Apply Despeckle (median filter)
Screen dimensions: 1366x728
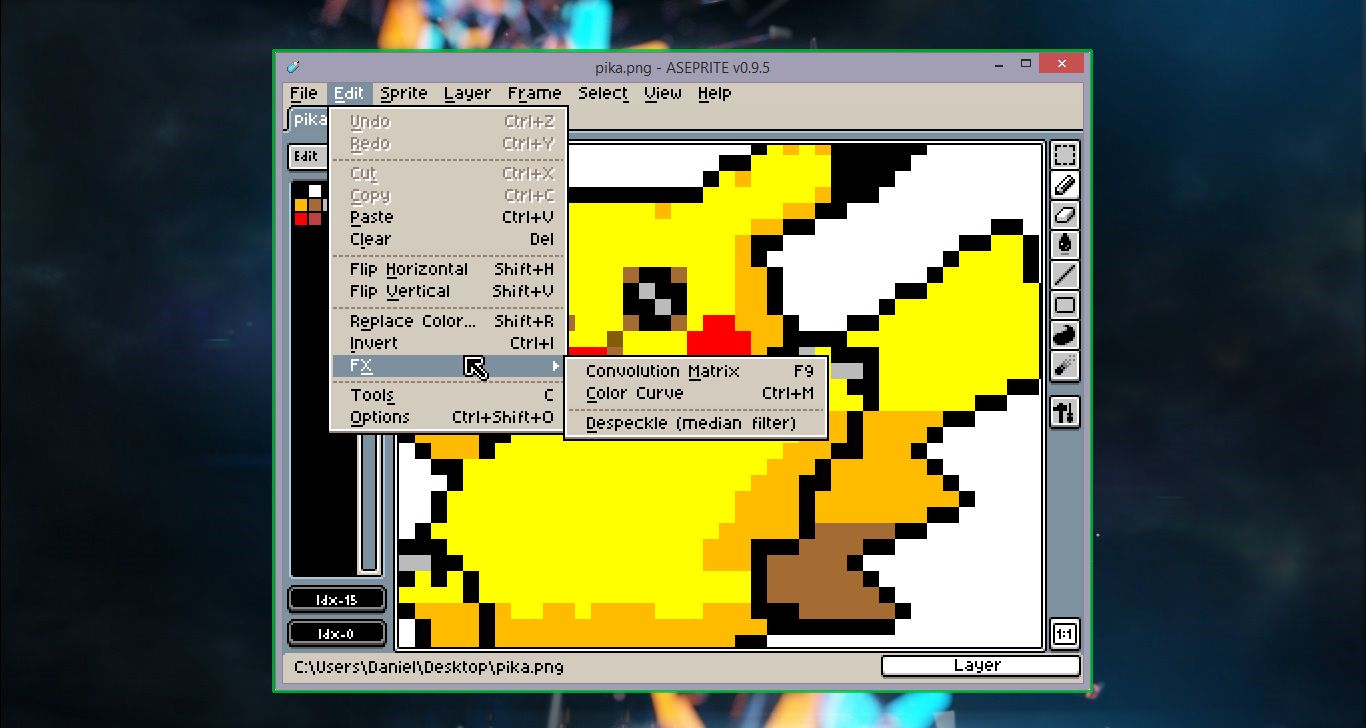[697, 423]
